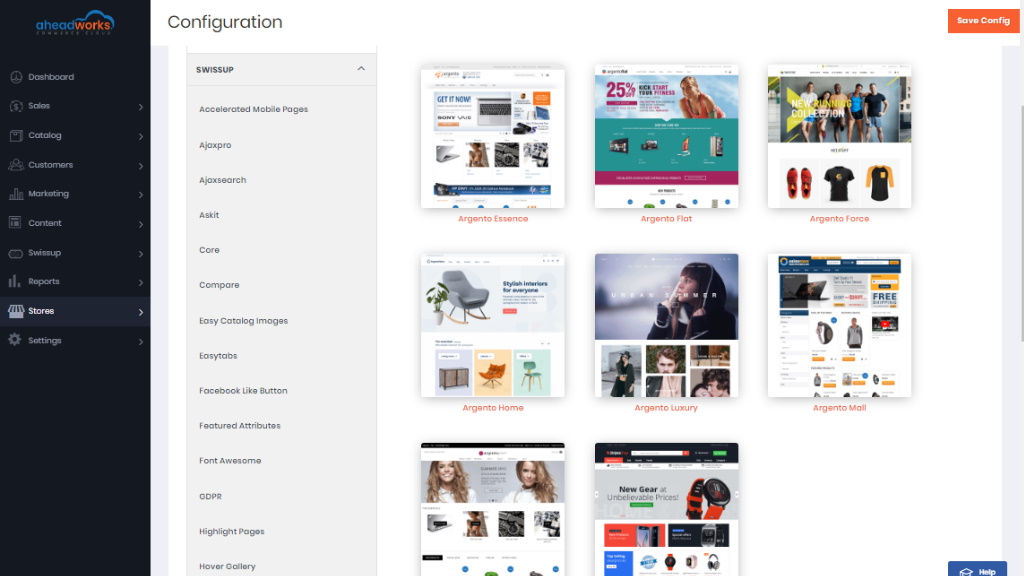The height and width of the screenshot is (576, 1024).
Task: Expand the Content submenu arrow
Action: tap(140, 223)
